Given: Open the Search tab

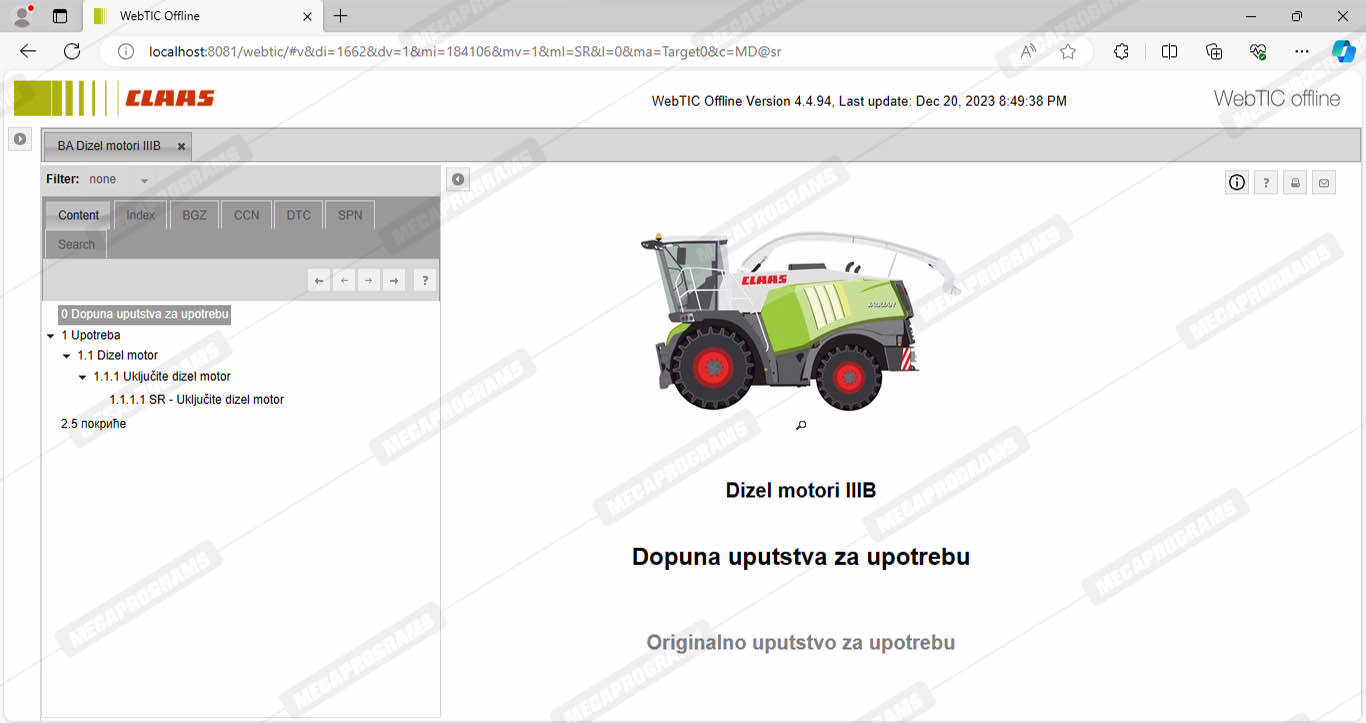Looking at the screenshot, I should [76, 244].
